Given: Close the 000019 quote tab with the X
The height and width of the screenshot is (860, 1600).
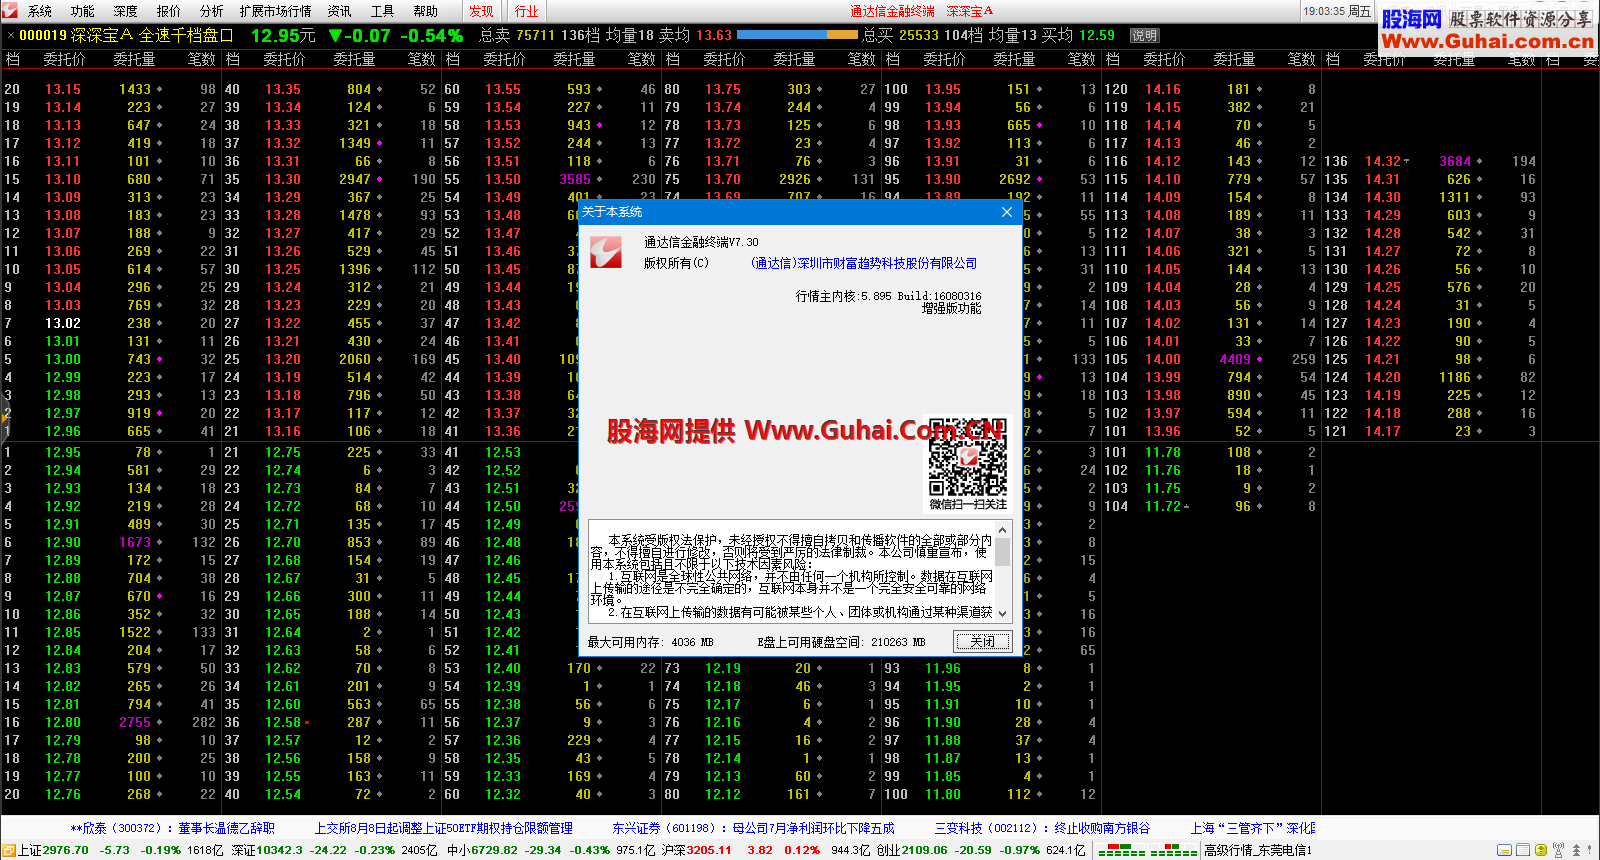Looking at the screenshot, I should pos(10,36).
